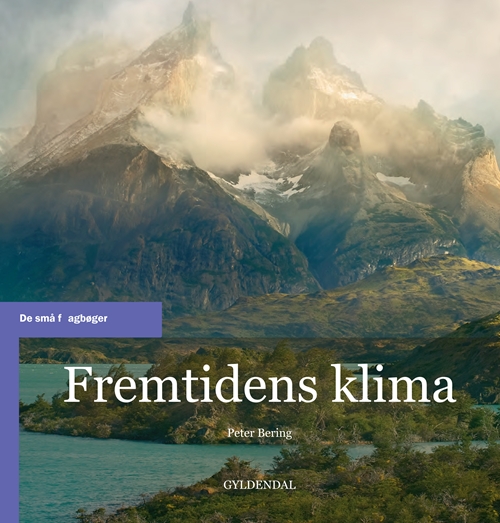
Task: Click the "Fremtidens klima" book title
Action: click(x=260, y=386)
